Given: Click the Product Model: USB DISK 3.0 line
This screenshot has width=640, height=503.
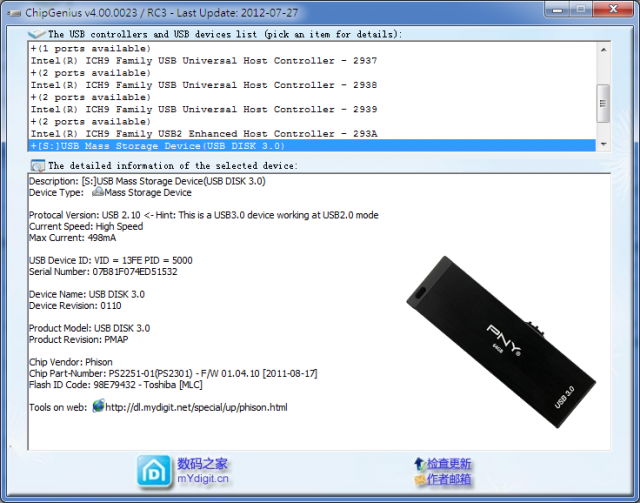Looking at the screenshot, I should 89,328.
